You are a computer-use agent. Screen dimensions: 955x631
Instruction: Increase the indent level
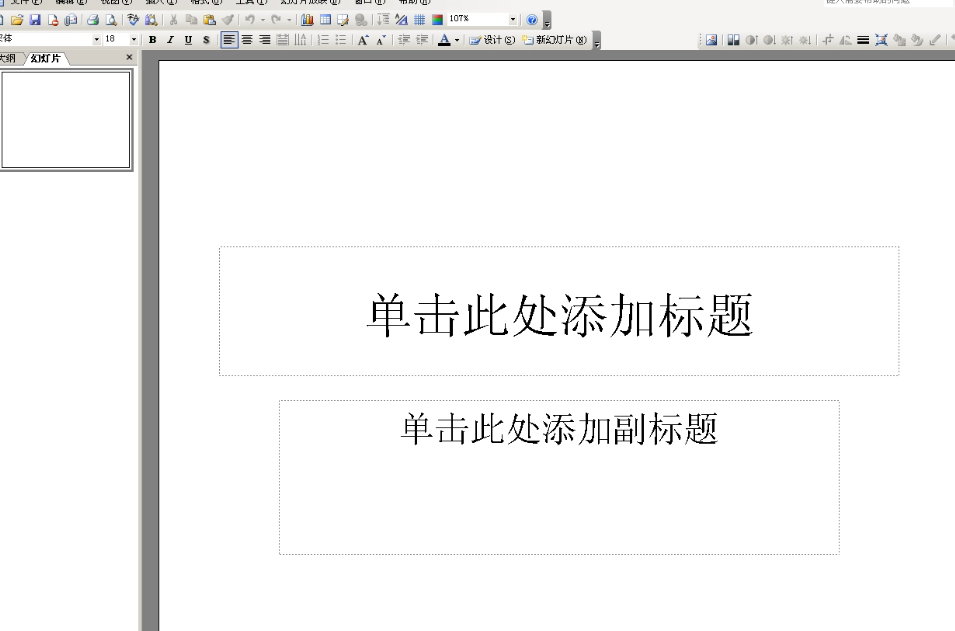click(x=421, y=40)
